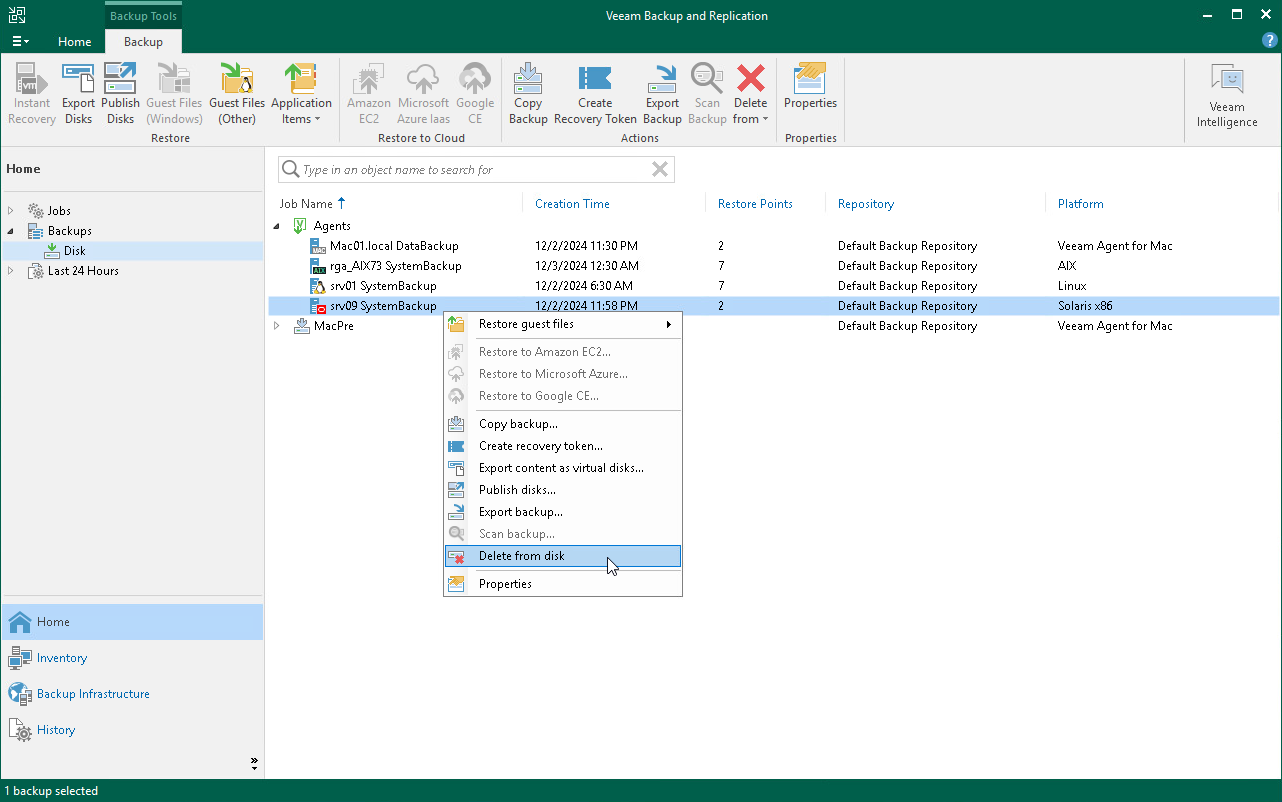The image size is (1282, 802).
Task: Launch Veeam Intelligence
Action: (x=1227, y=93)
